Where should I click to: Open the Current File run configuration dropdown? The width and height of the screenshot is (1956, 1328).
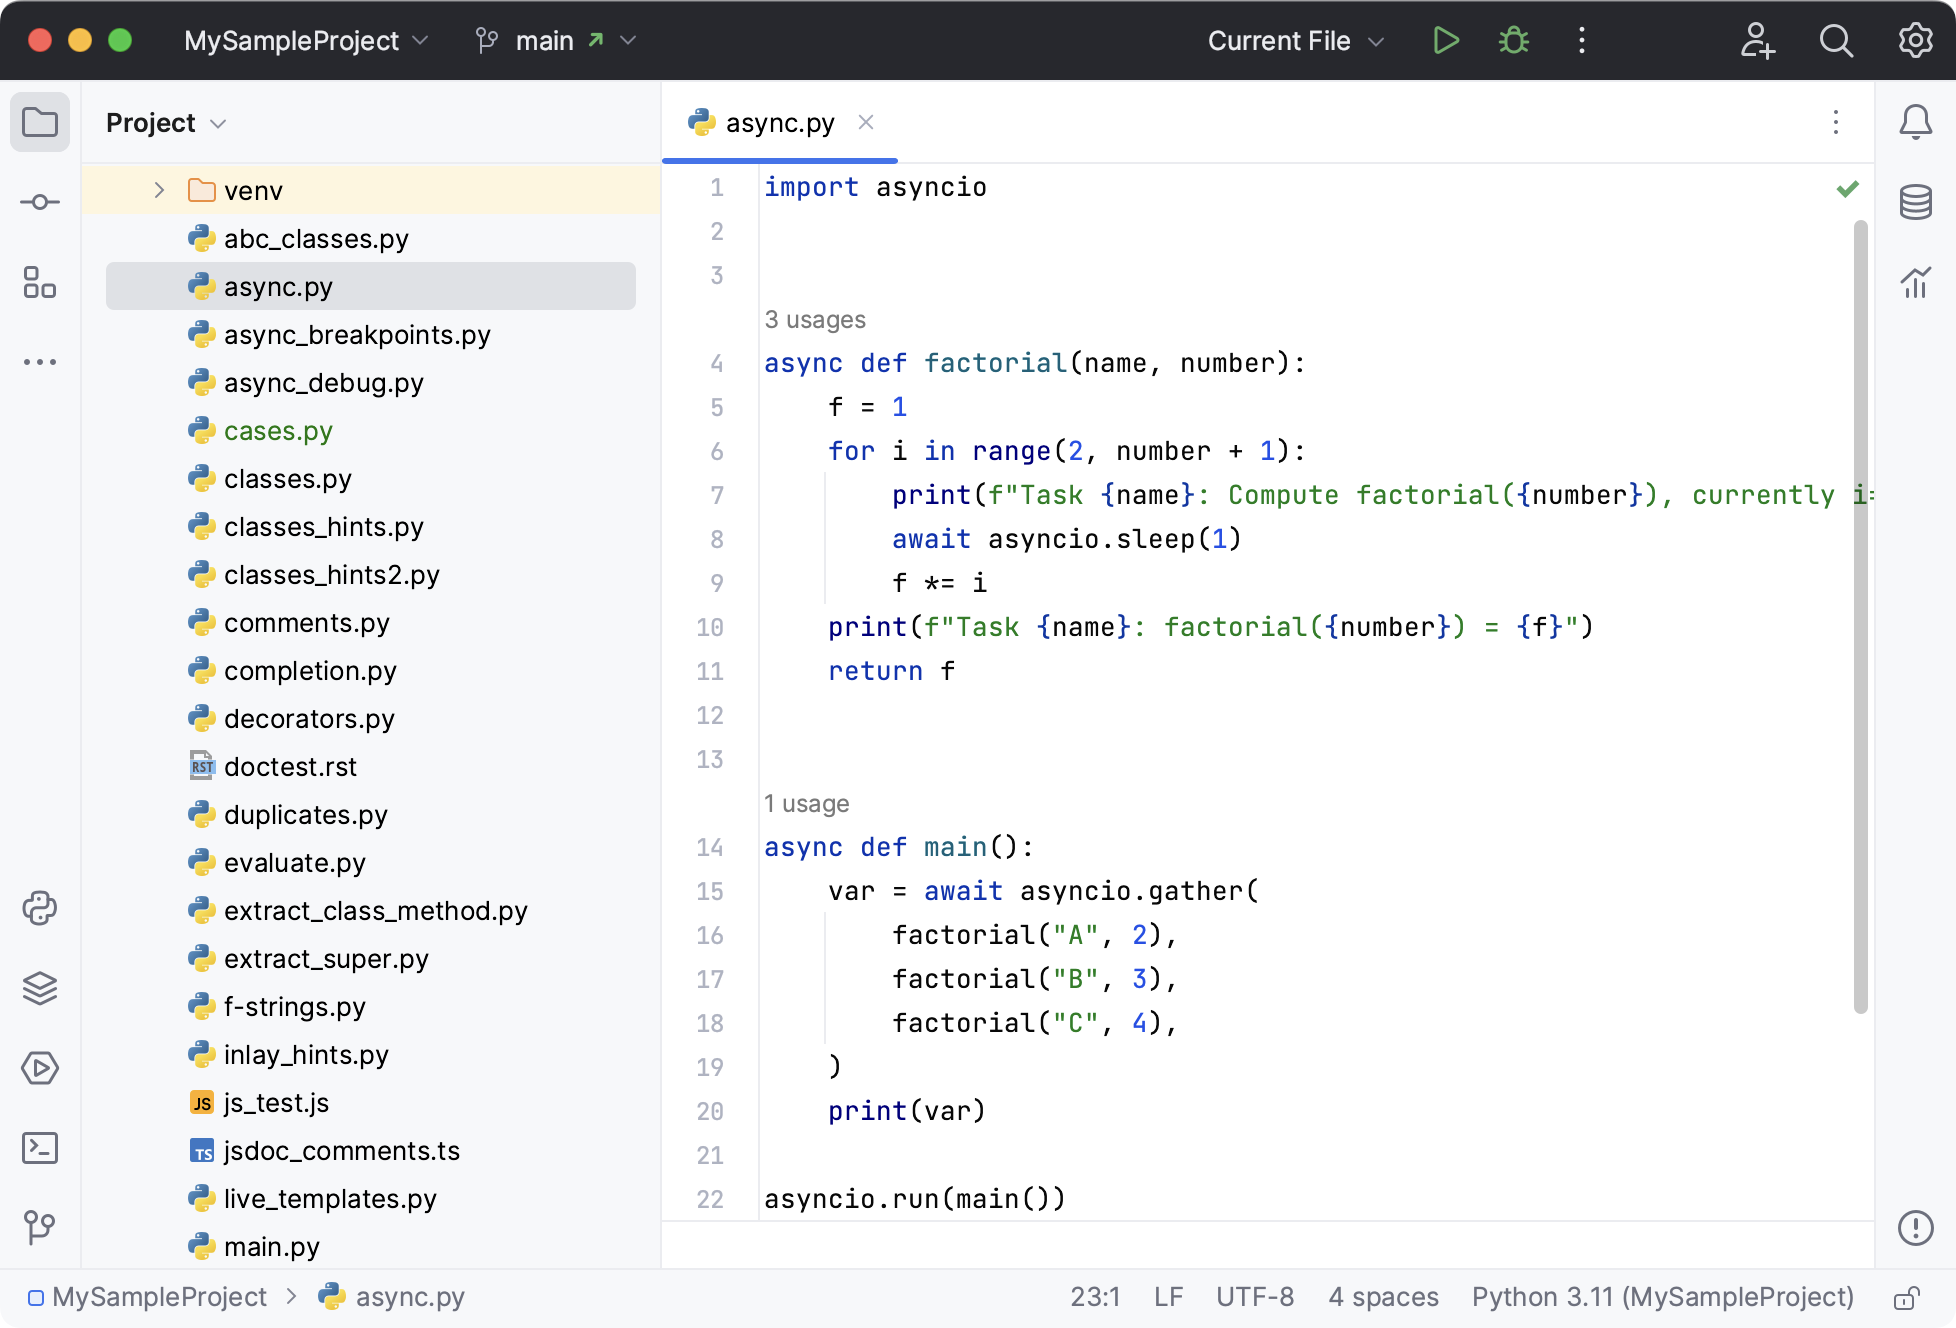(x=1295, y=41)
